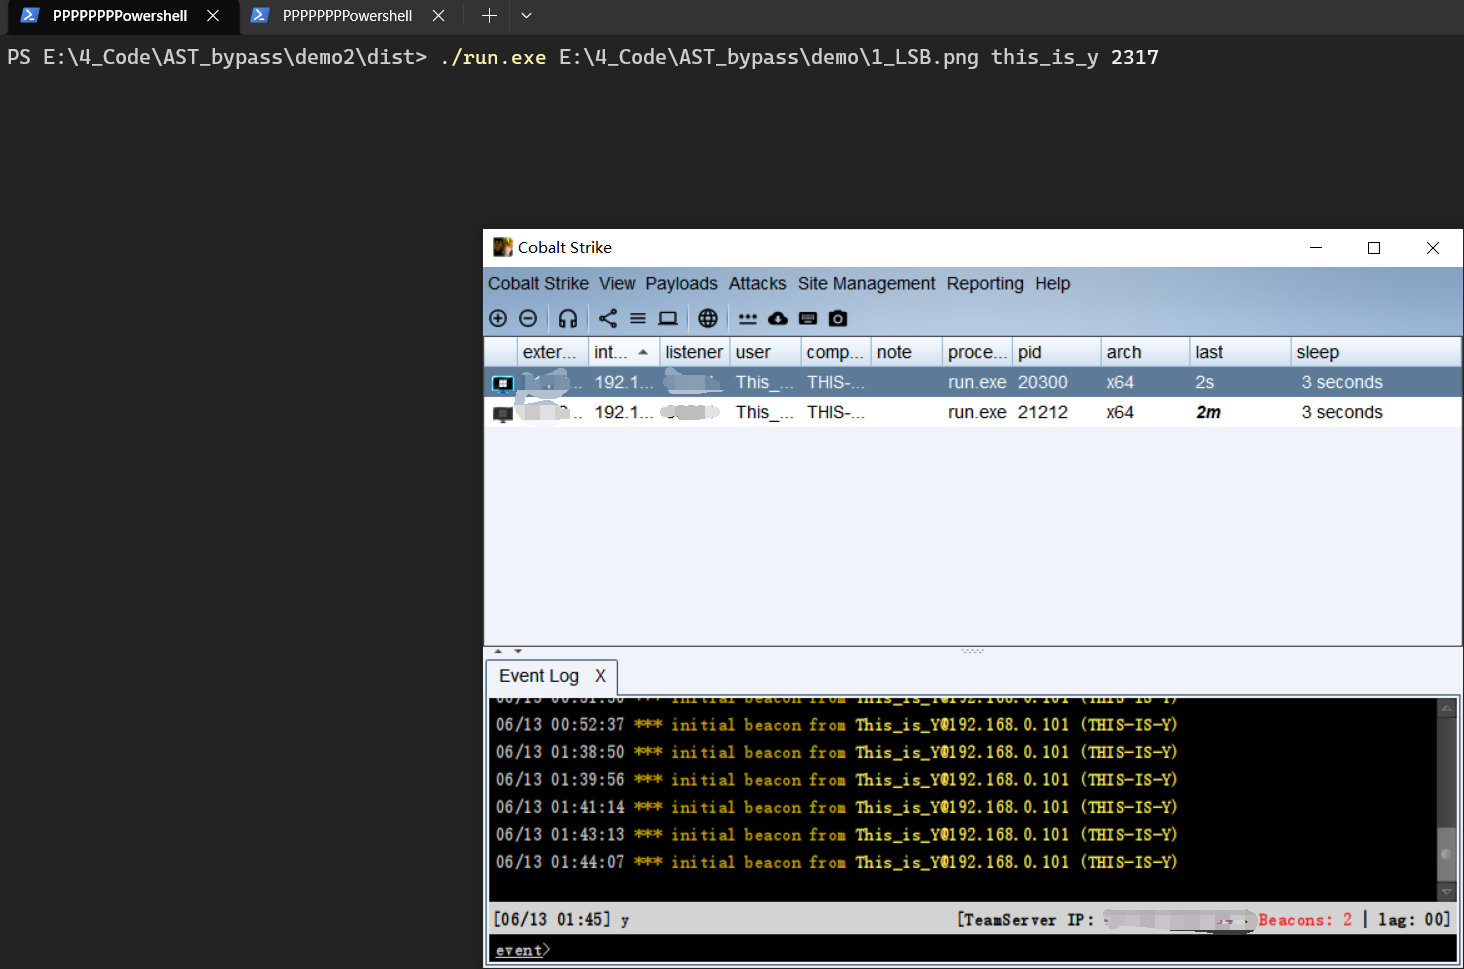Show the pivot graph with the share-nodes icon
The image size is (1464, 969).
click(608, 318)
